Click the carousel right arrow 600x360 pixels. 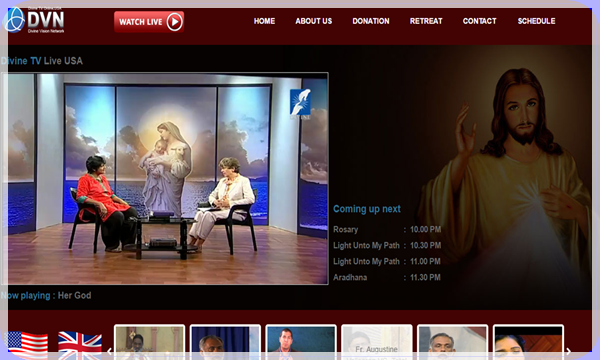[568, 351]
